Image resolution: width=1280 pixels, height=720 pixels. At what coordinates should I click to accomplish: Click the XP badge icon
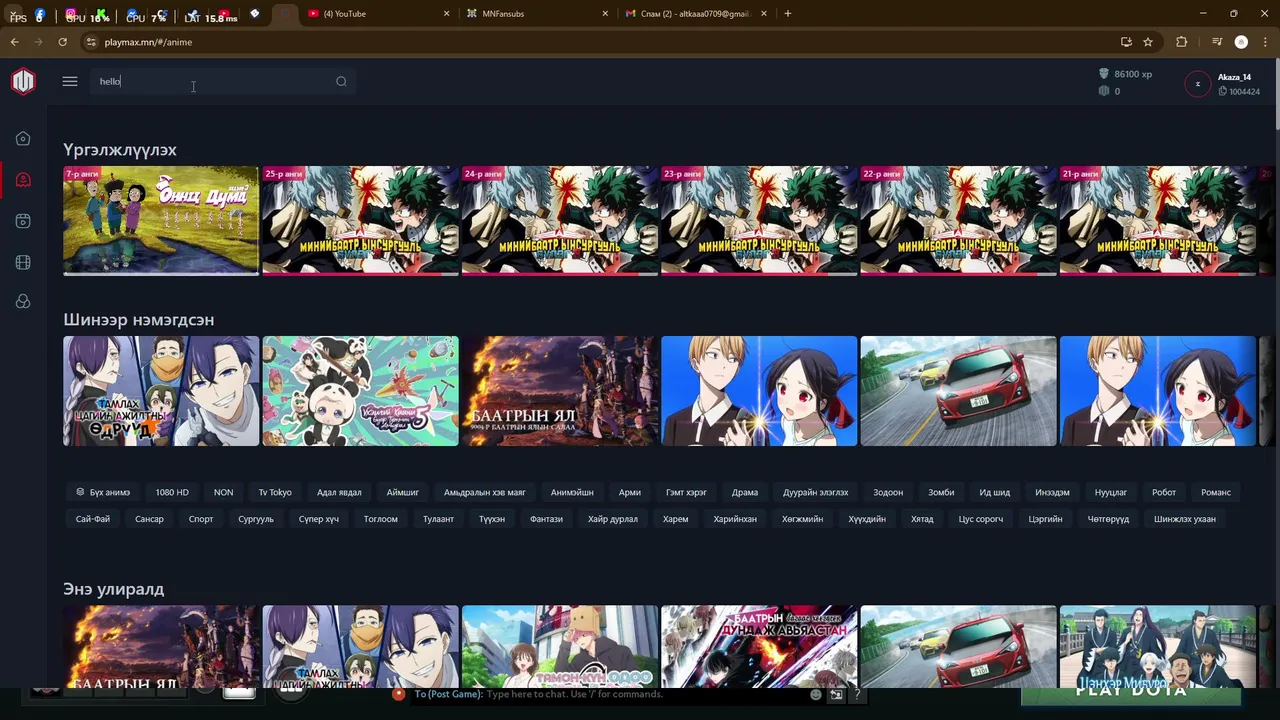tap(1104, 74)
